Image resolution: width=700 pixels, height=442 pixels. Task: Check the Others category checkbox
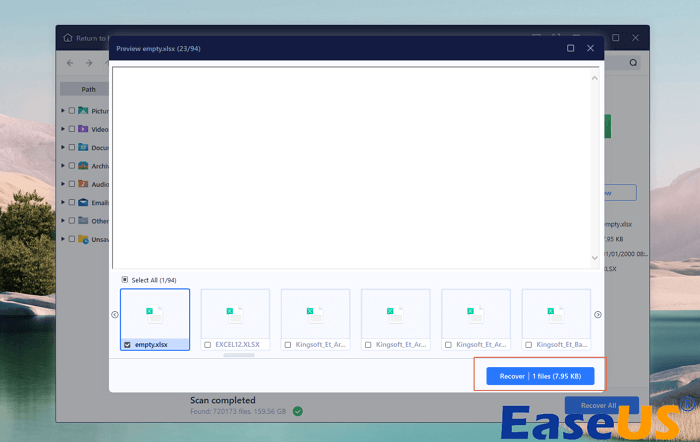click(x=72, y=220)
